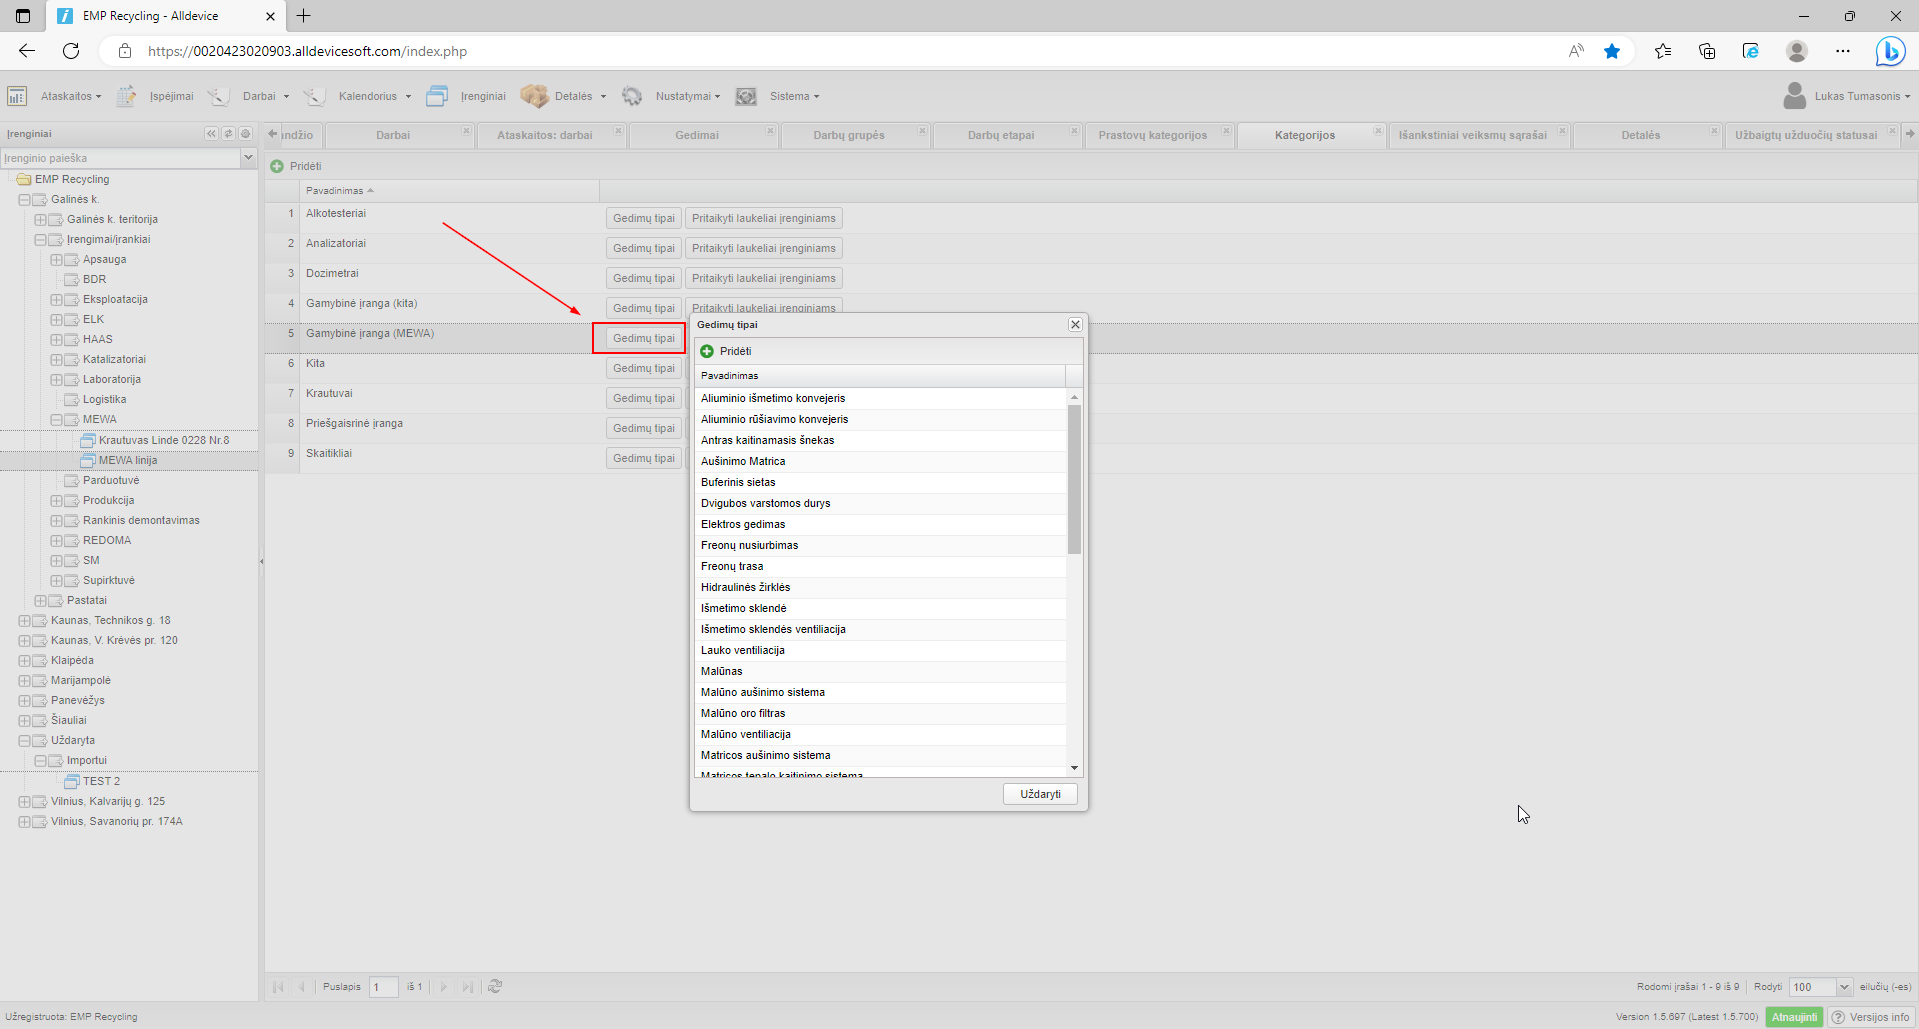The height and width of the screenshot is (1029, 1919).
Task: Select MEWA linija in the device tree
Action: click(x=128, y=461)
